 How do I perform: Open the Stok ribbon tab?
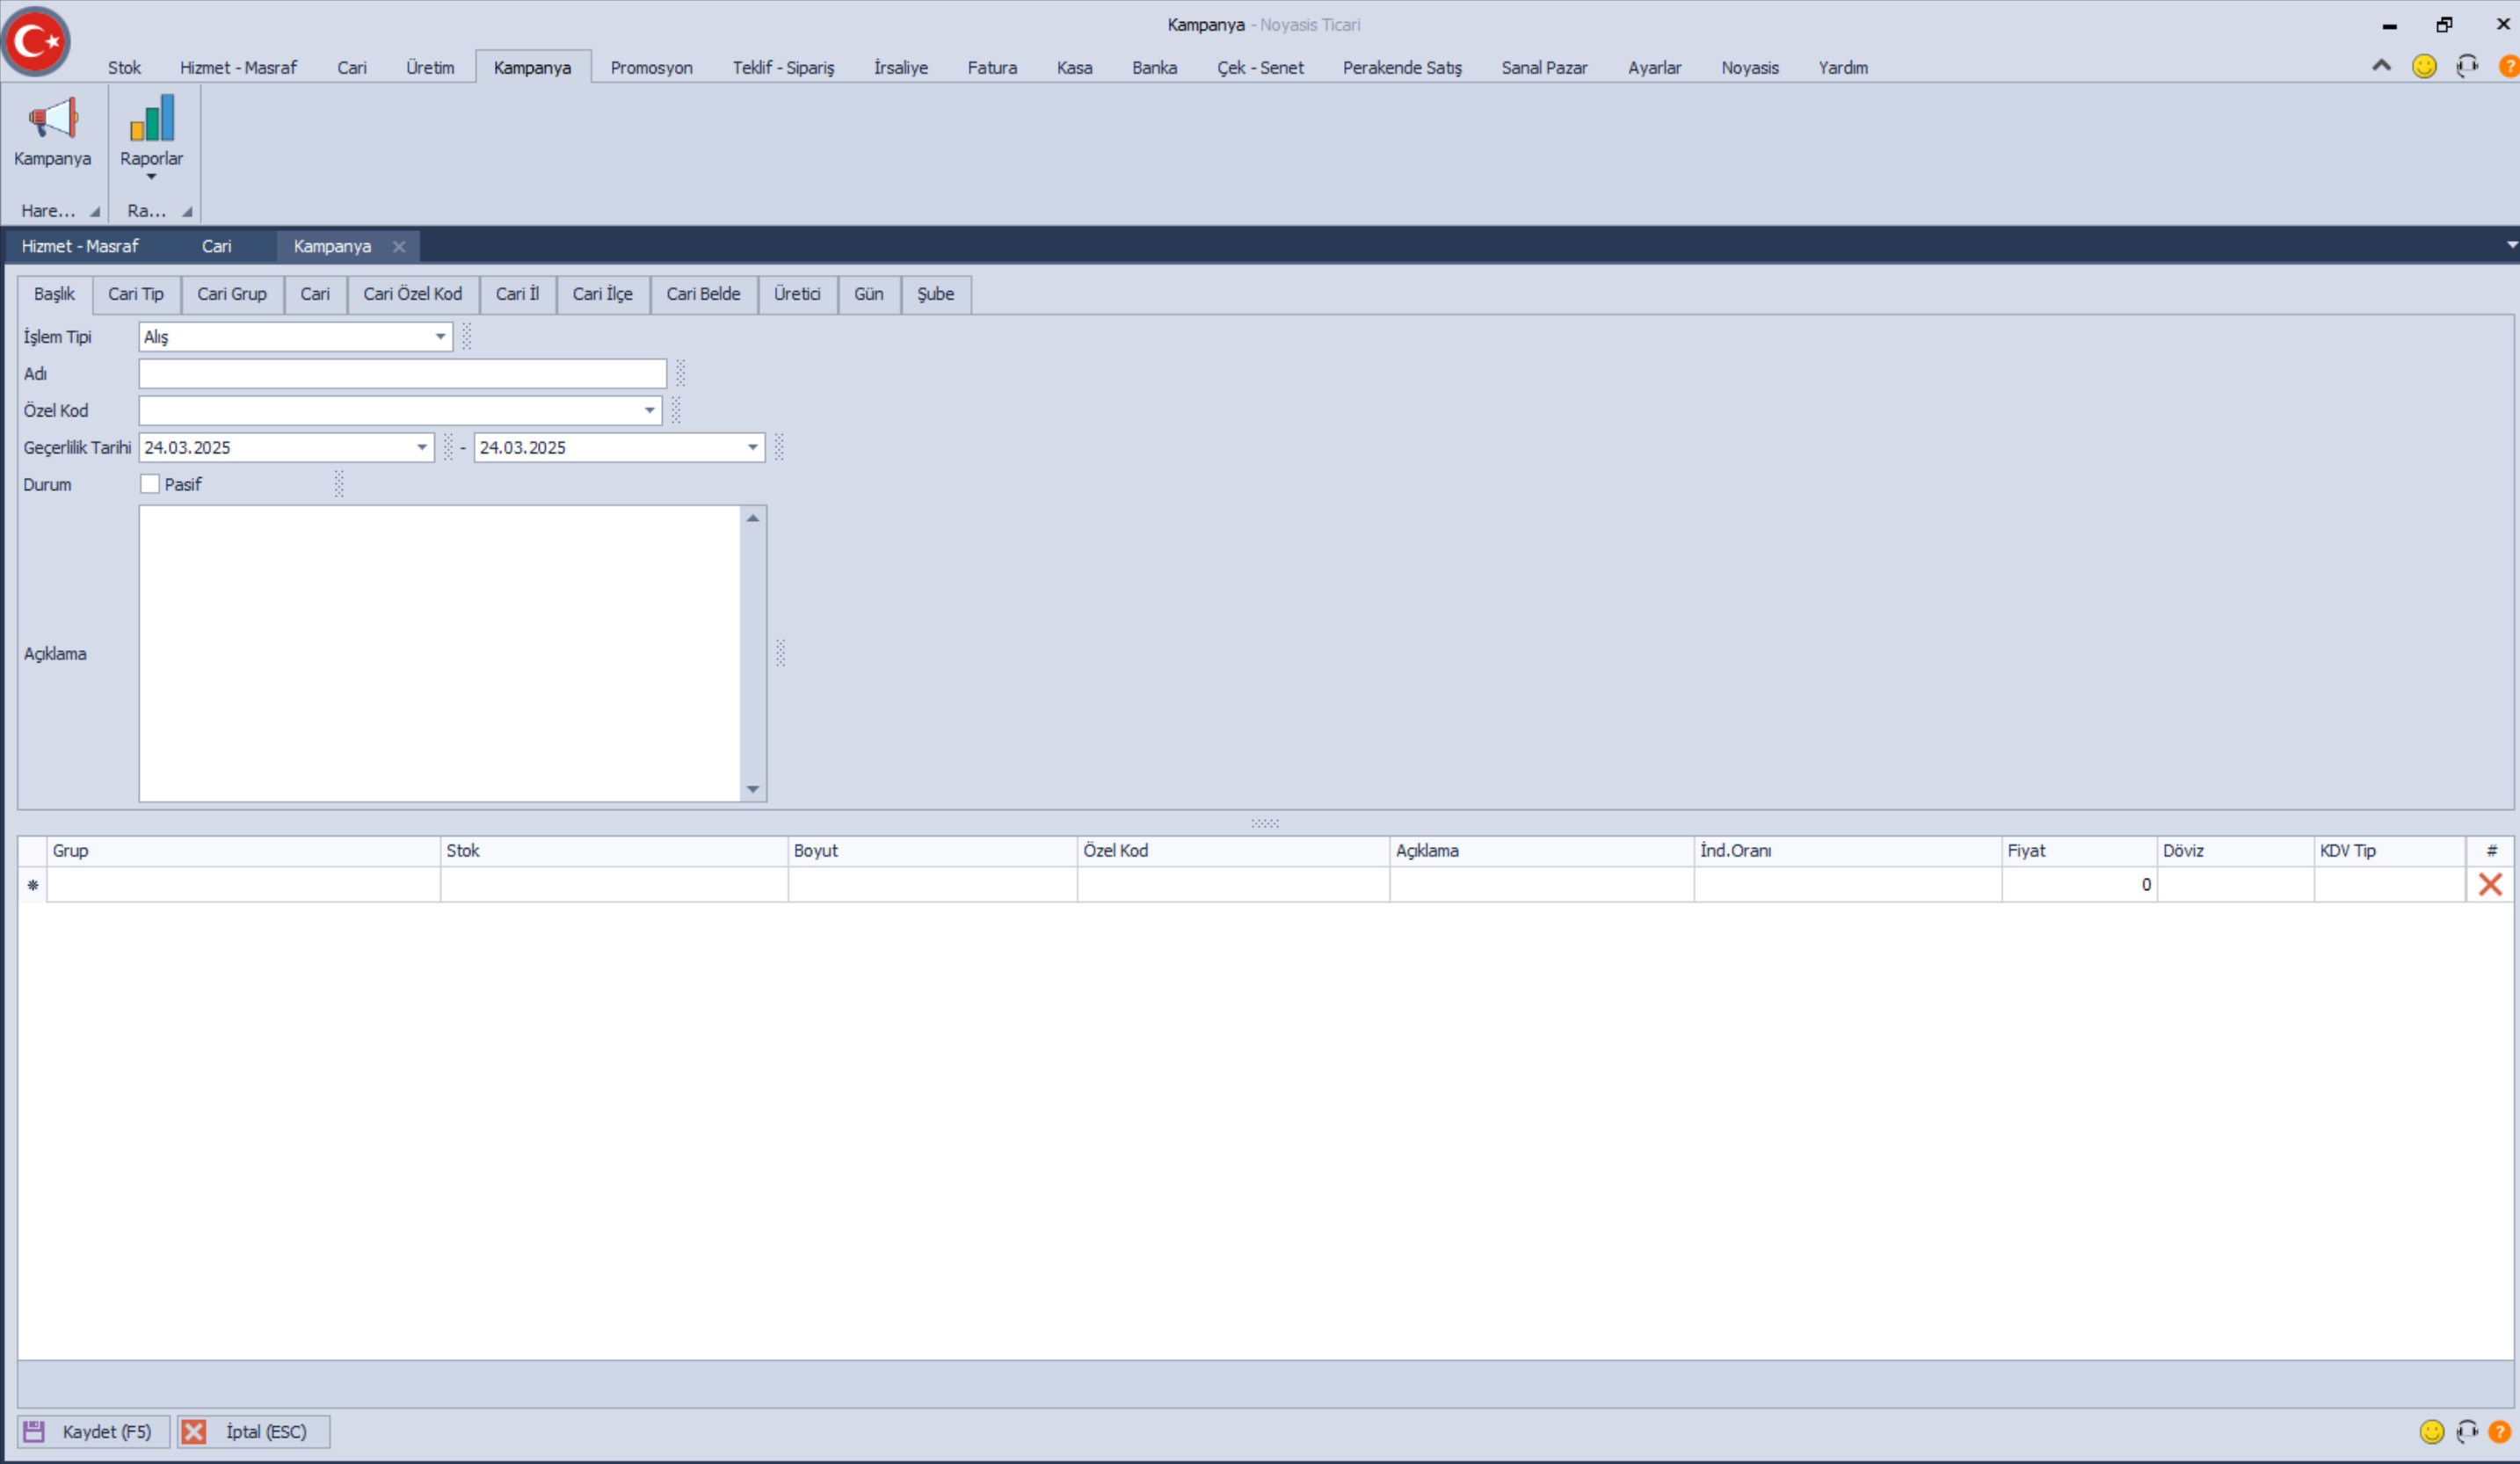tap(124, 67)
